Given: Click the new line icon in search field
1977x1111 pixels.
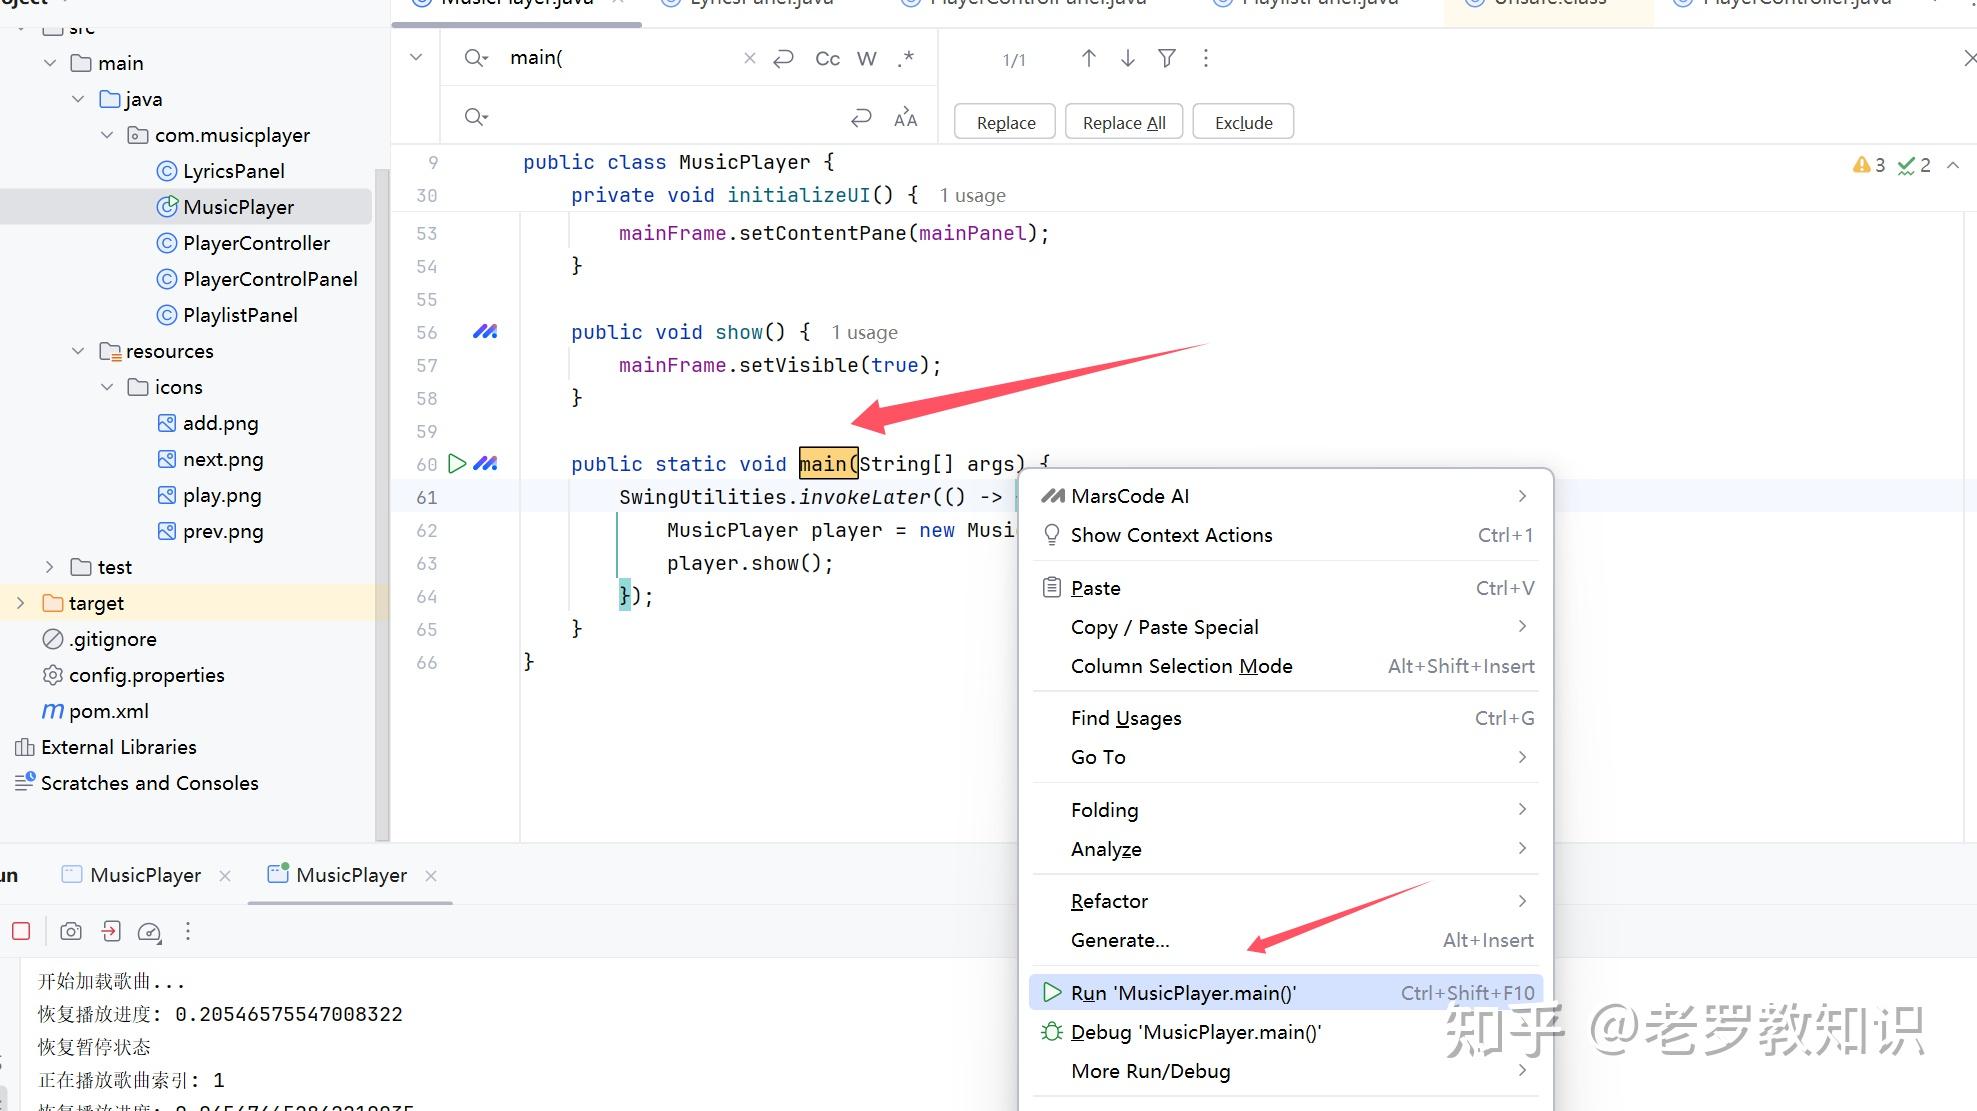Looking at the screenshot, I should pyautogui.click(x=784, y=58).
